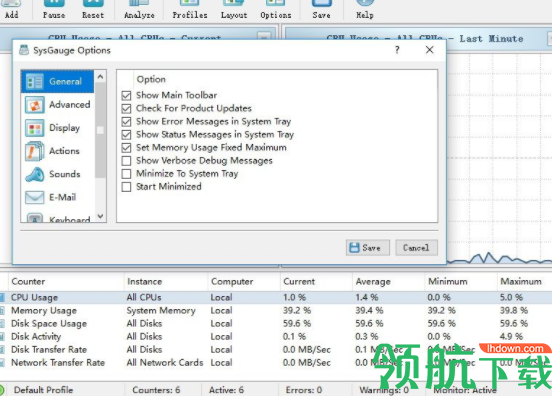Select the Actions options category icon
Screen dimensions: 552x396
point(34,151)
